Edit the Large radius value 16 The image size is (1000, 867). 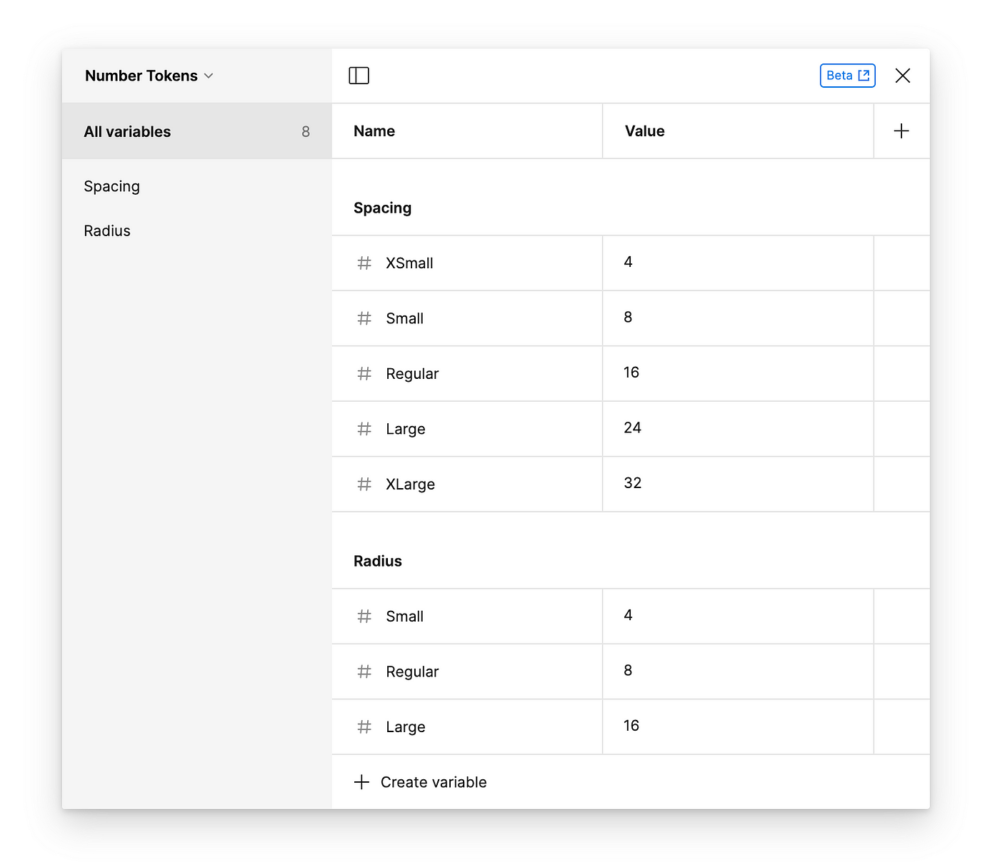point(631,727)
